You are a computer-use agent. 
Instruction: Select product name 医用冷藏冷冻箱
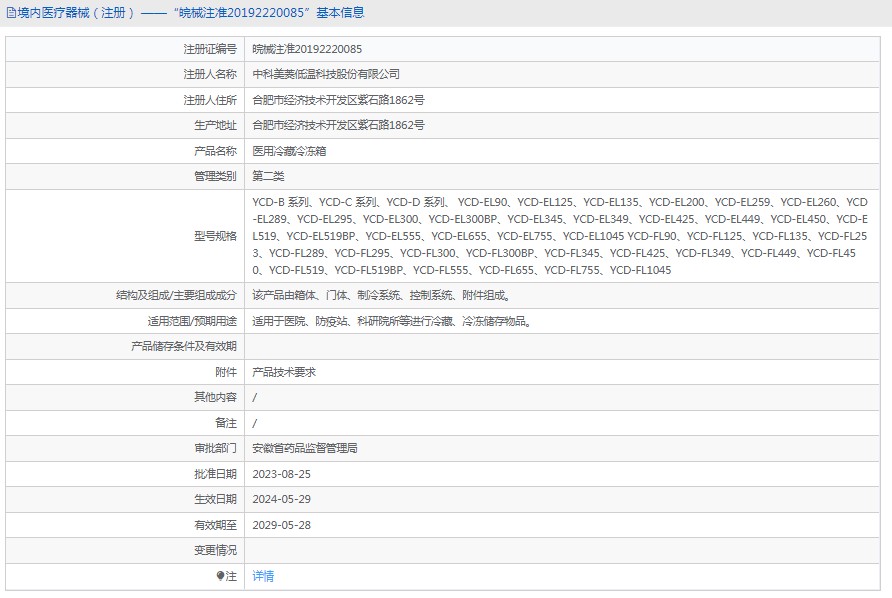tap(289, 151)
